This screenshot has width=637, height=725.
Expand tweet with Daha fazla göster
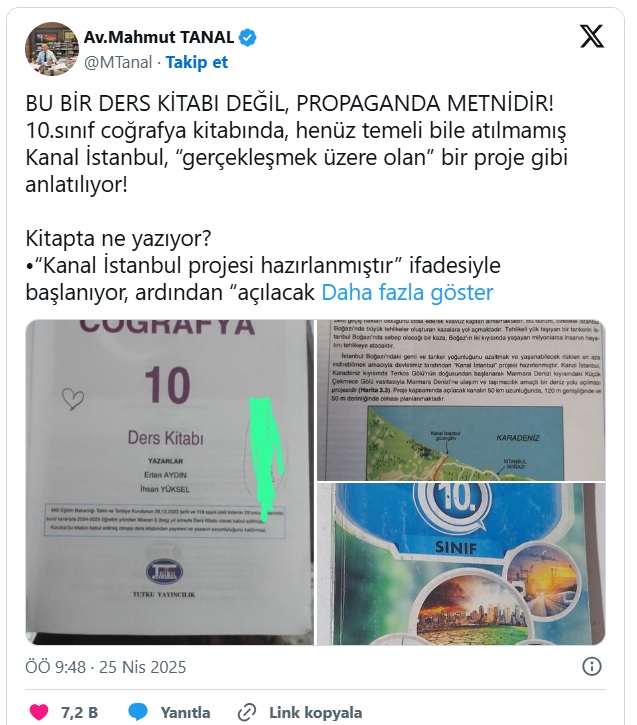coord(407,292)
